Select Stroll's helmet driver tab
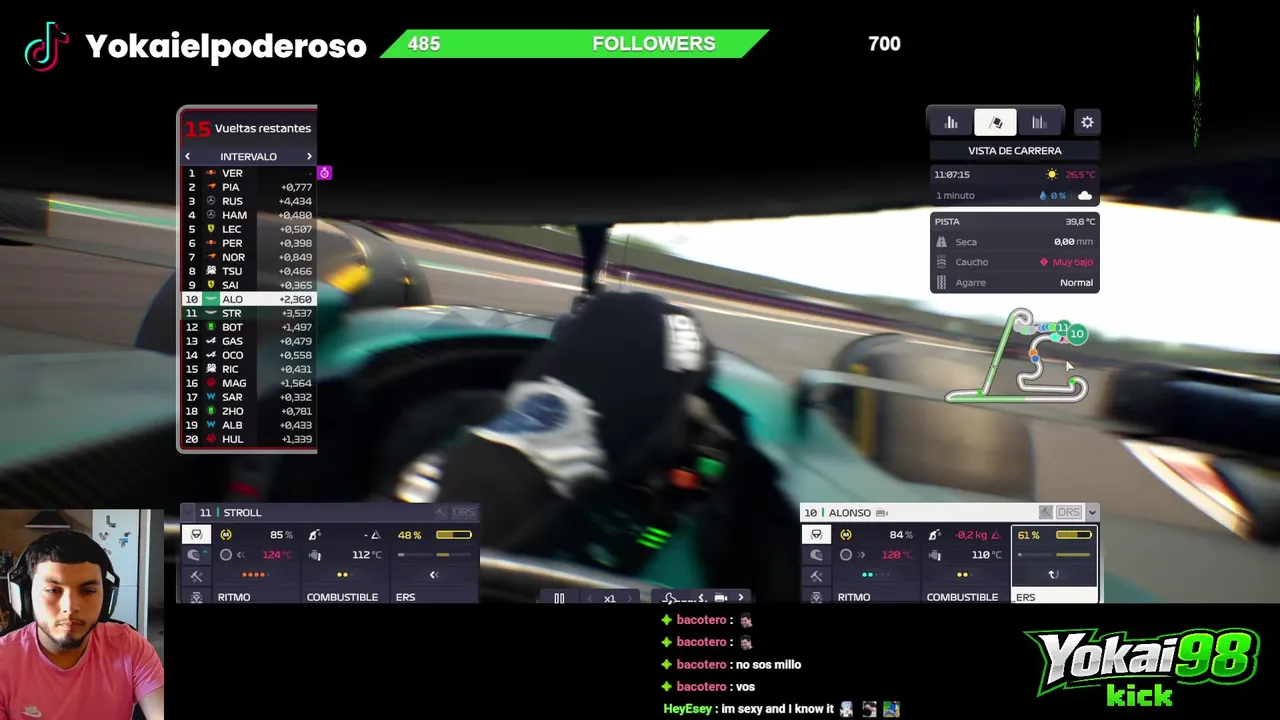Image resolution: width=1280 pixels, height=720 pixels. (194, 555)
